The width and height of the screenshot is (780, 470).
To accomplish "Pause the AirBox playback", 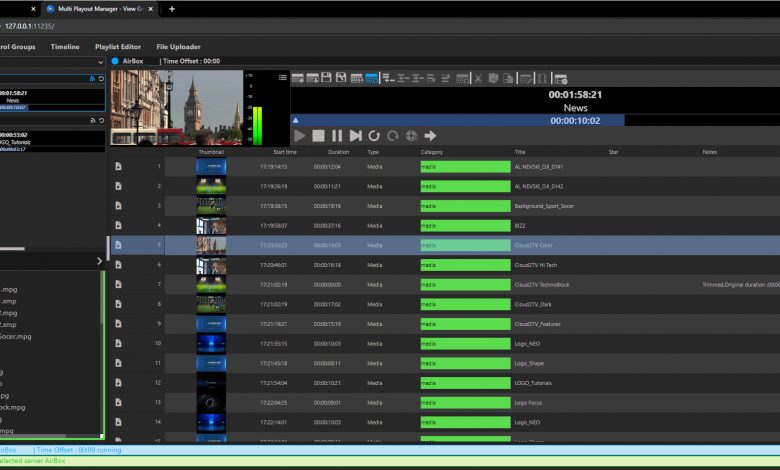I will point(337,135).
